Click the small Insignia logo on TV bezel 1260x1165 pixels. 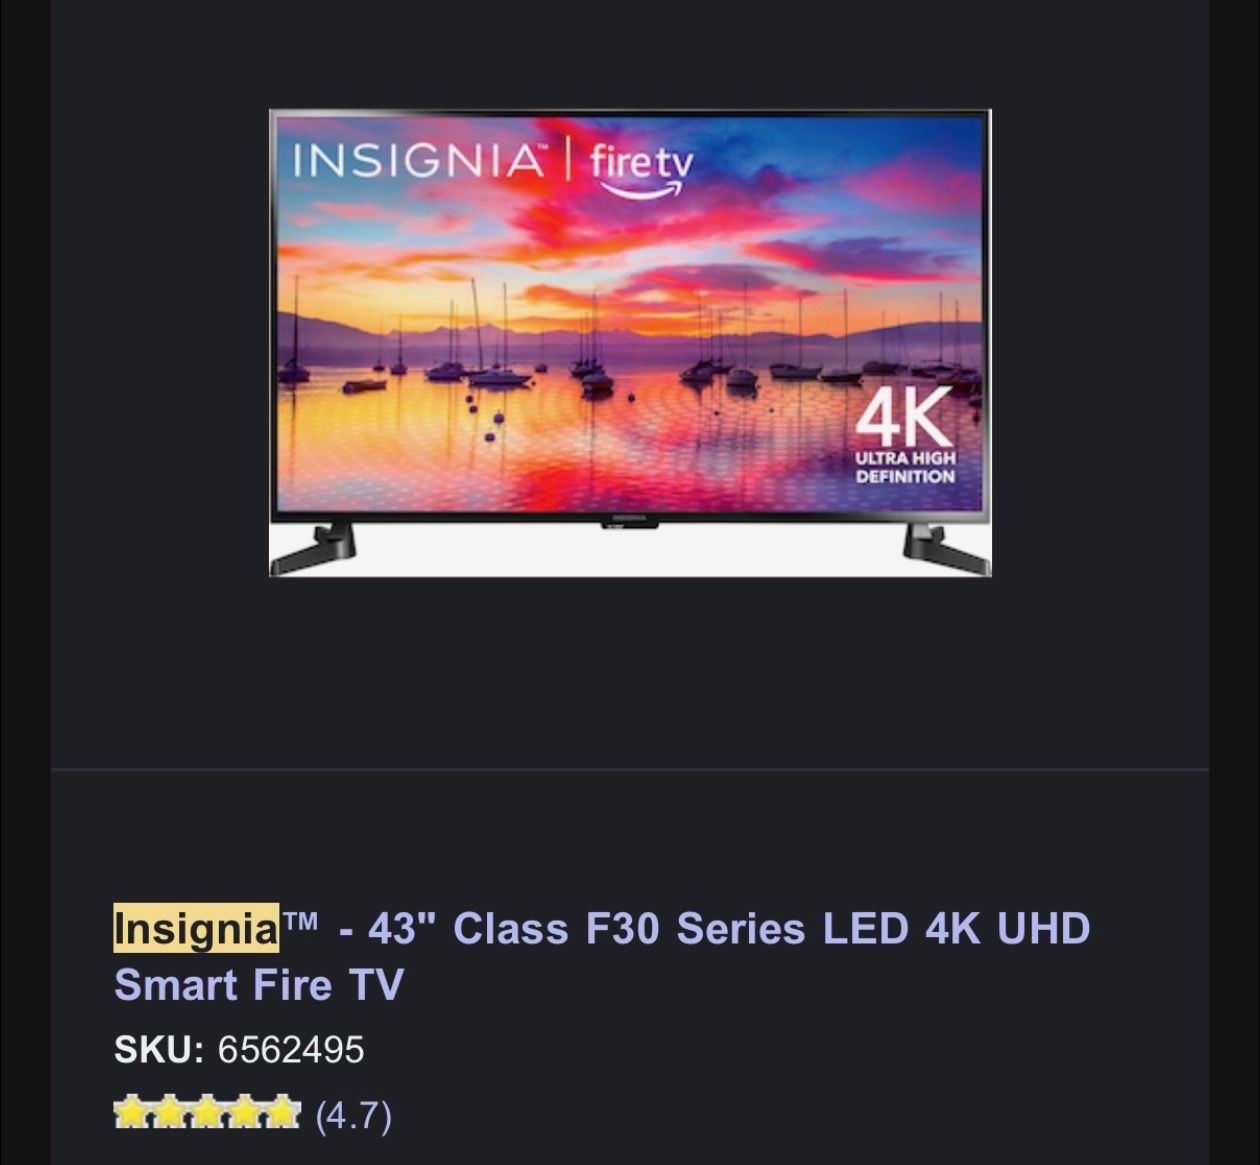click(630, 518)
